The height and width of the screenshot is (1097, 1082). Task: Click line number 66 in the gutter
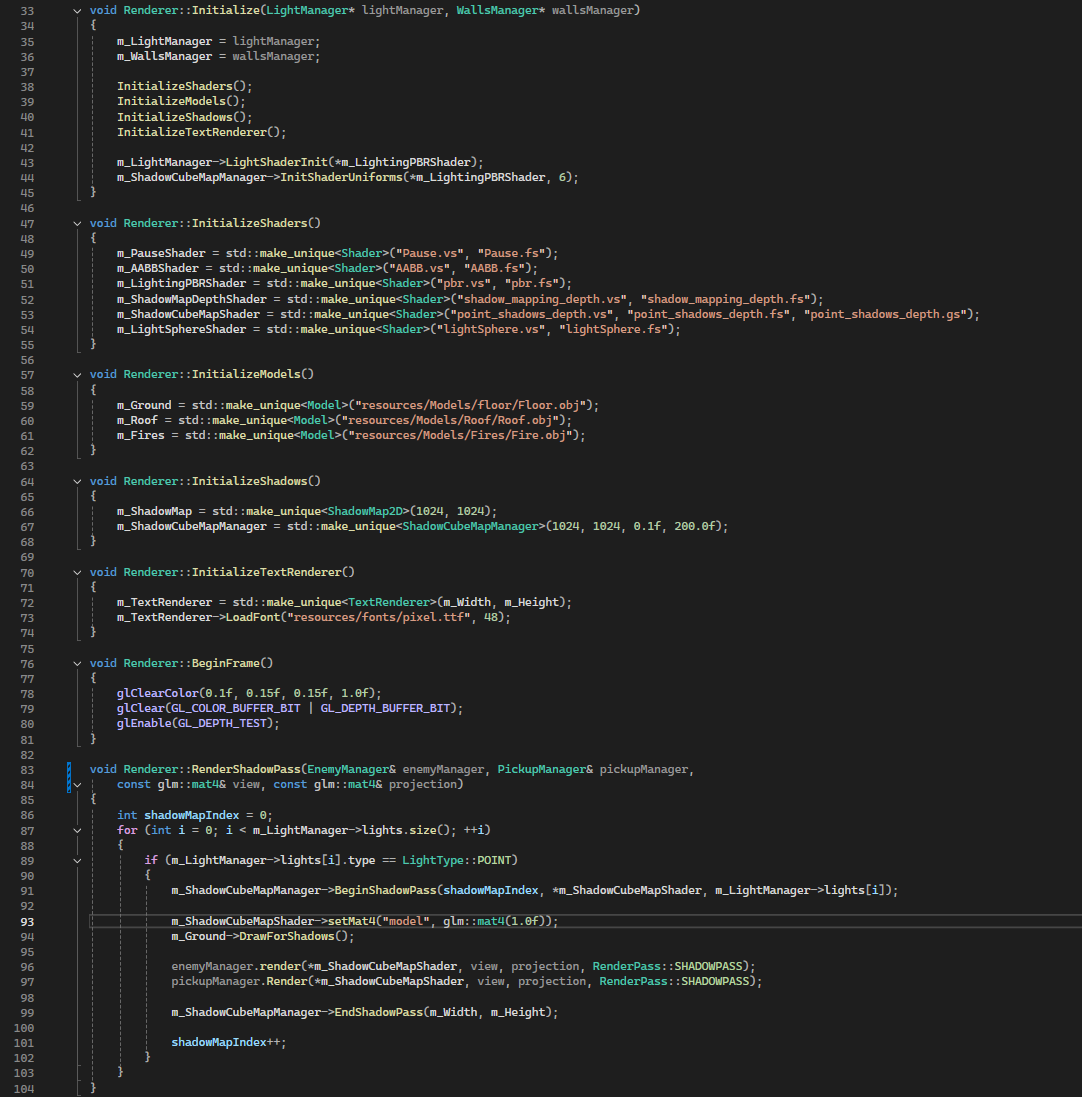(27, 511)
